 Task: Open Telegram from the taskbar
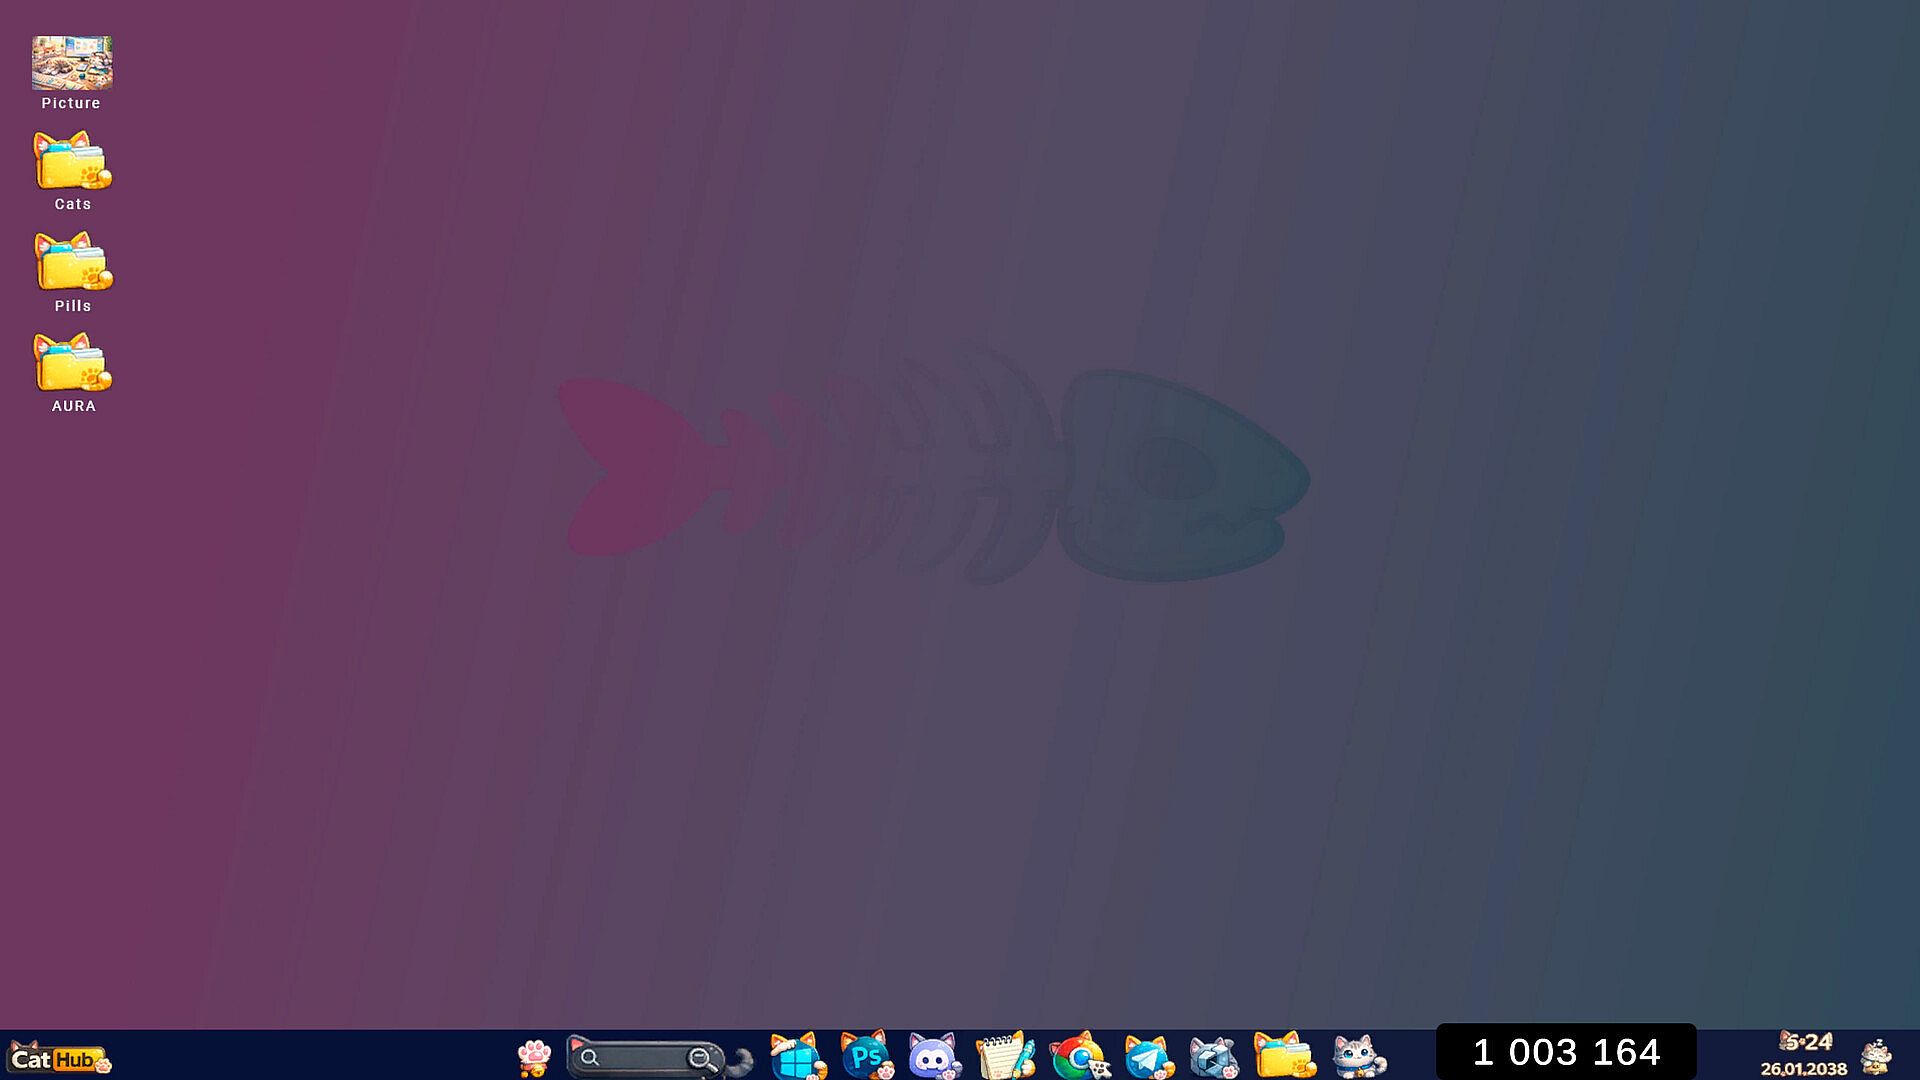[1147, 1057]
